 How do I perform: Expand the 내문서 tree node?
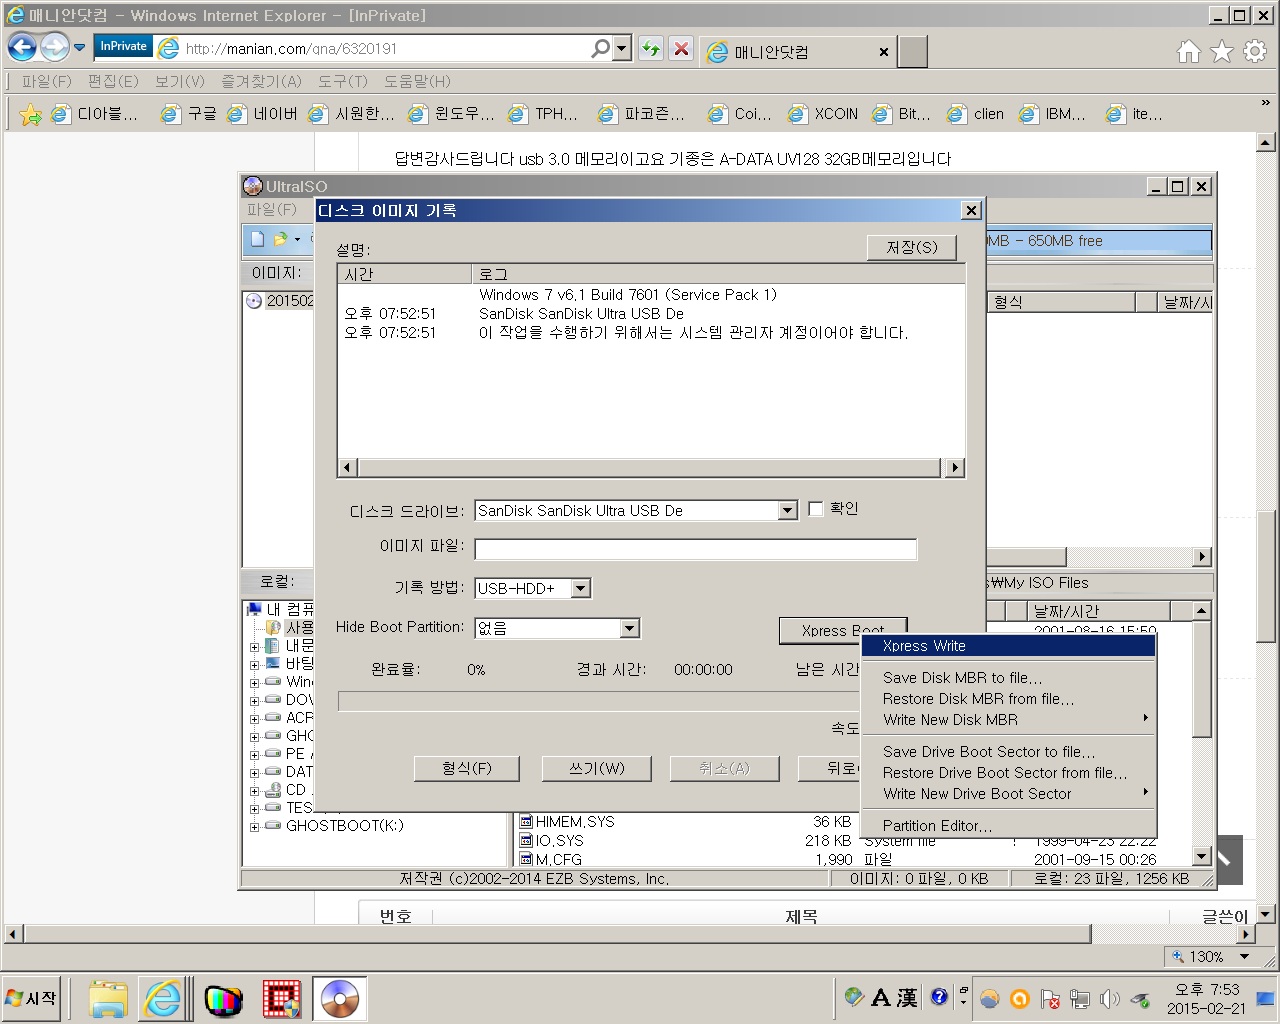254,647
